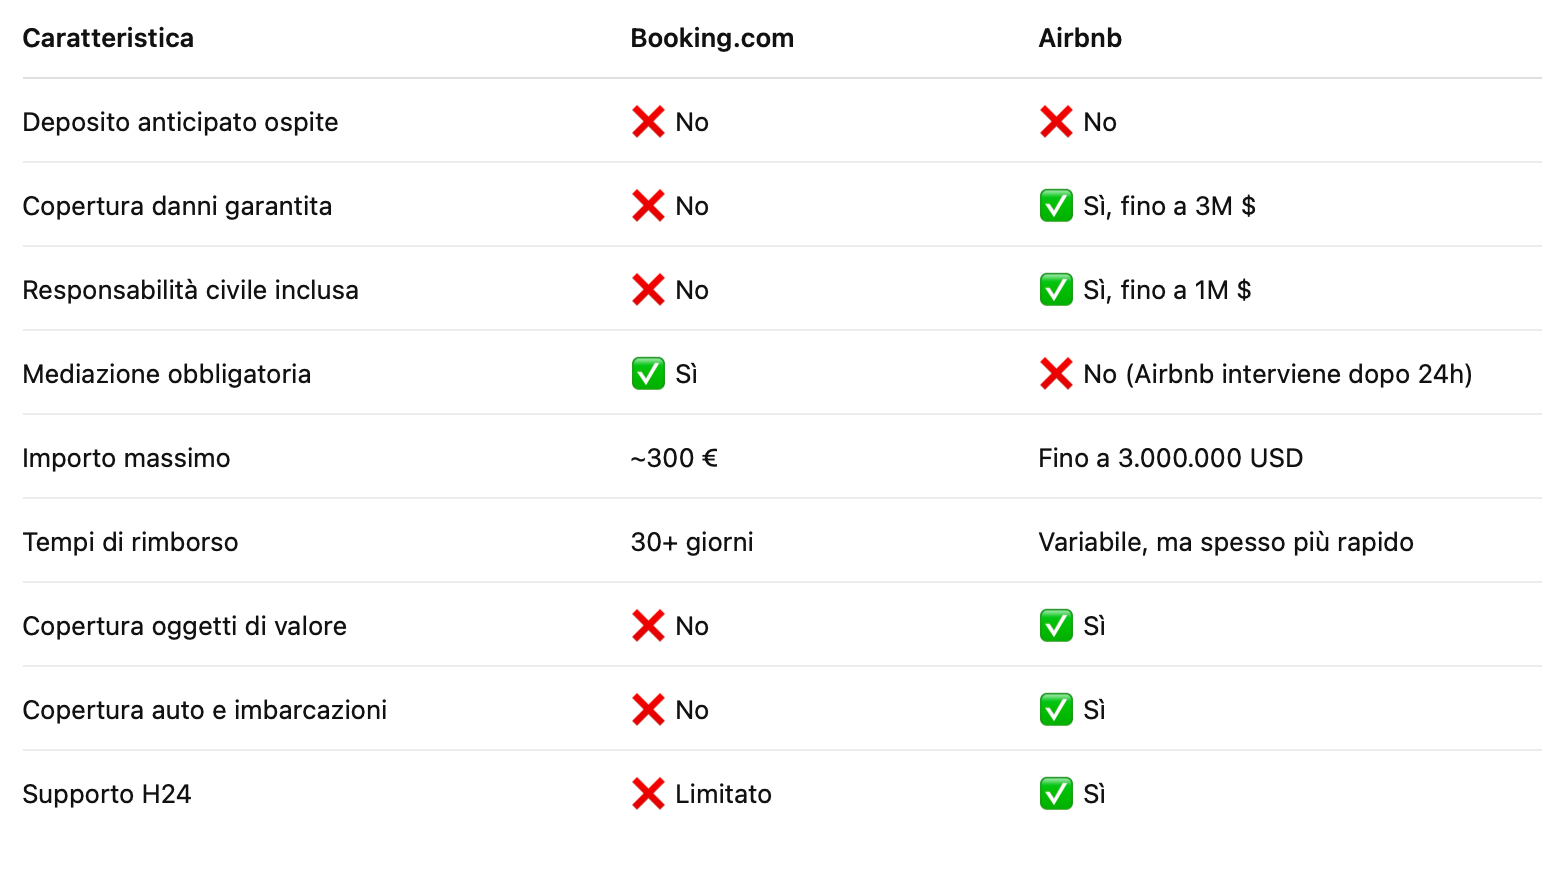Click the Tempi di rimborso row label
The image size is (1542, 890).
pyautogui.click(x=130, y=542)
